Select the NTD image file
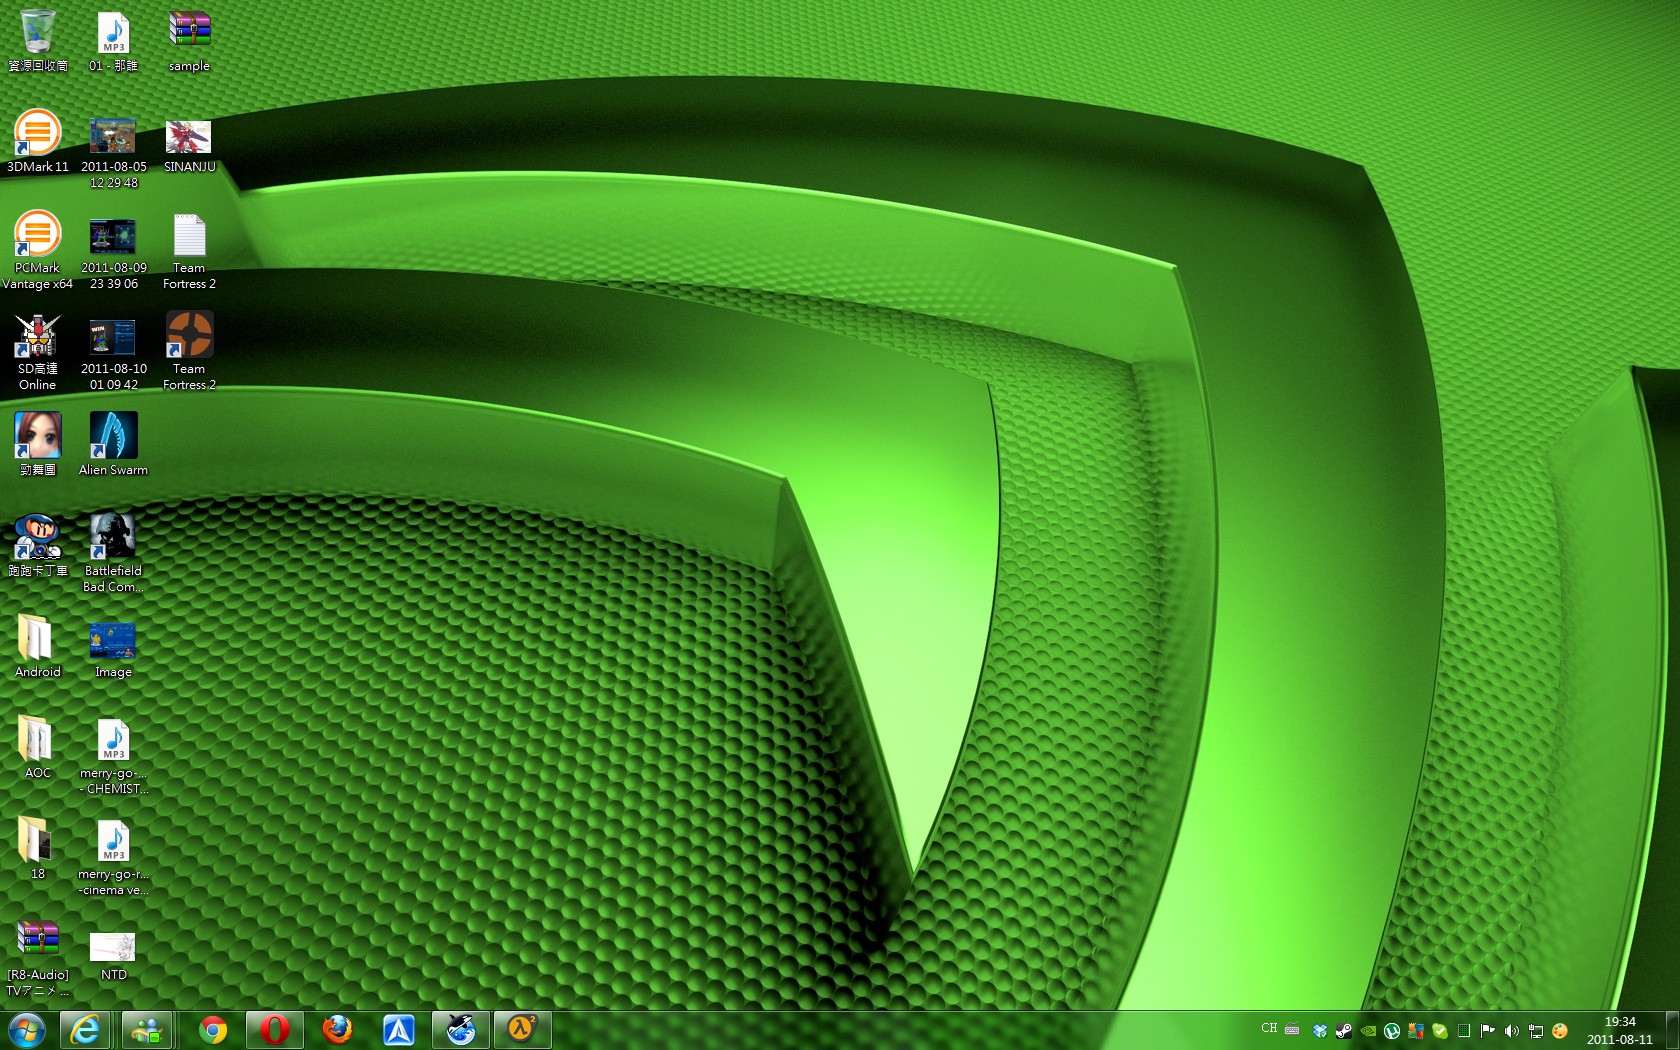 [113, 955]
